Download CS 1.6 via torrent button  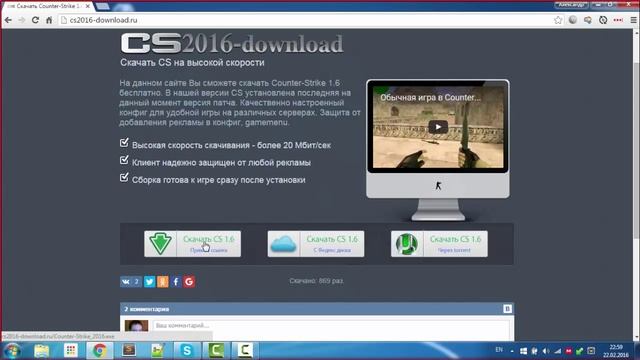point(439,244)
